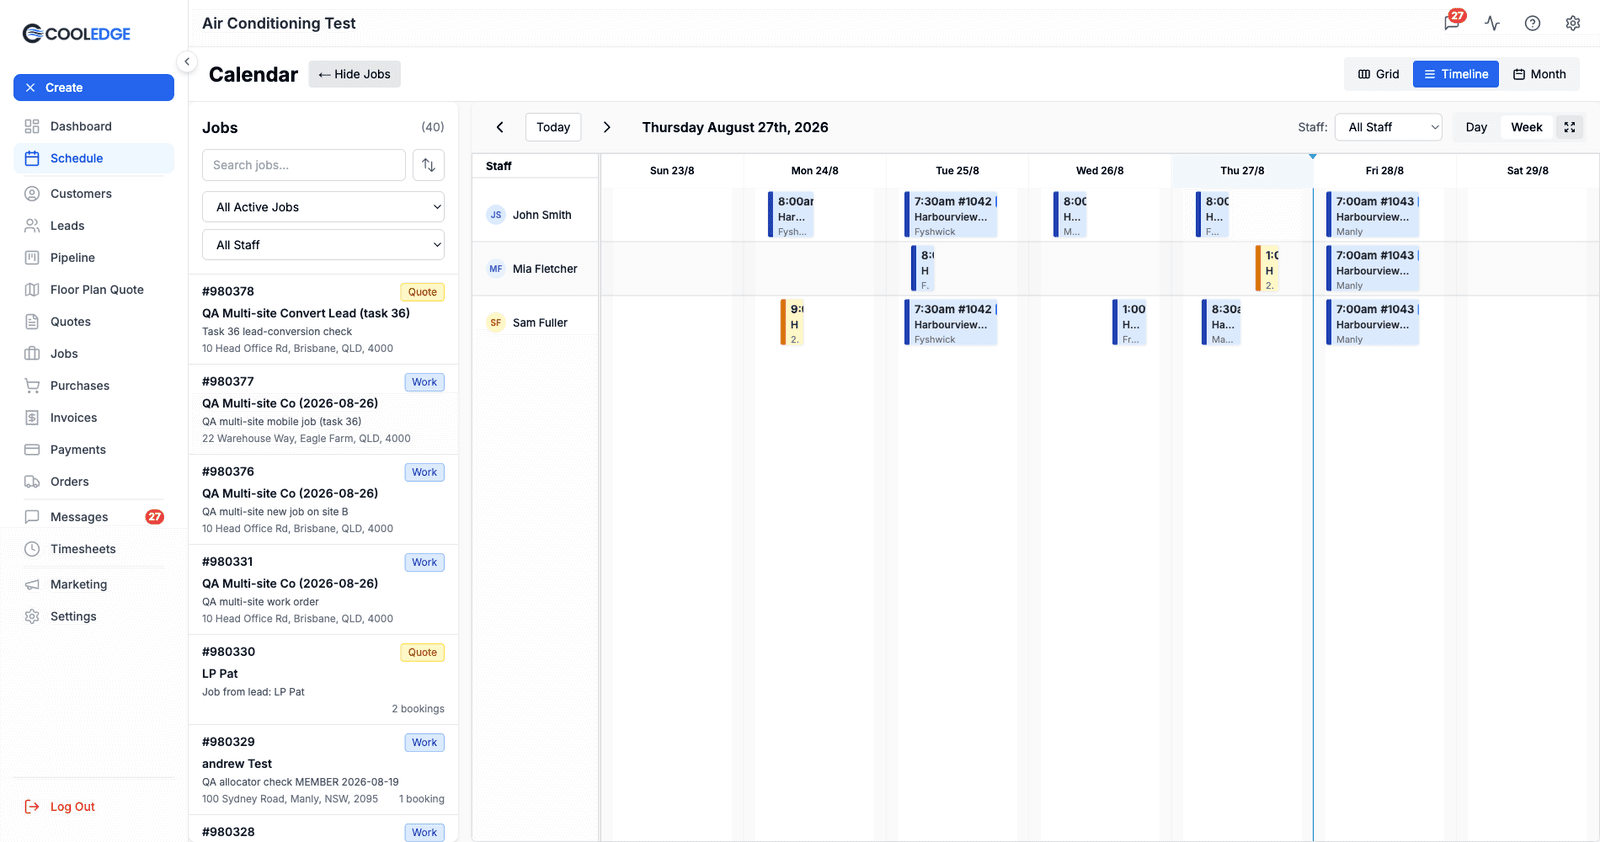Open Mia Fletcher's Fri 7:00am #1043 booking
Viewport: 1600px width, 842px height.
[x=1373, y=269]
